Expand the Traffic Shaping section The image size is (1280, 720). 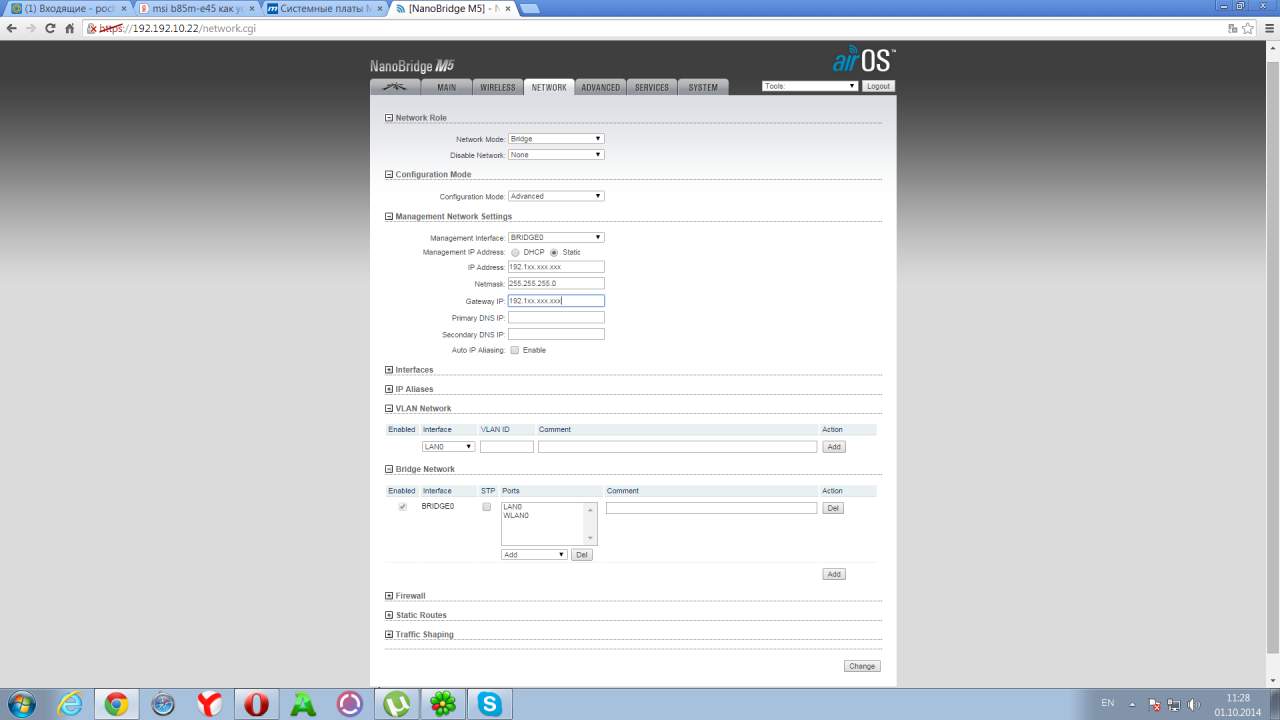(x=389, y=634)
